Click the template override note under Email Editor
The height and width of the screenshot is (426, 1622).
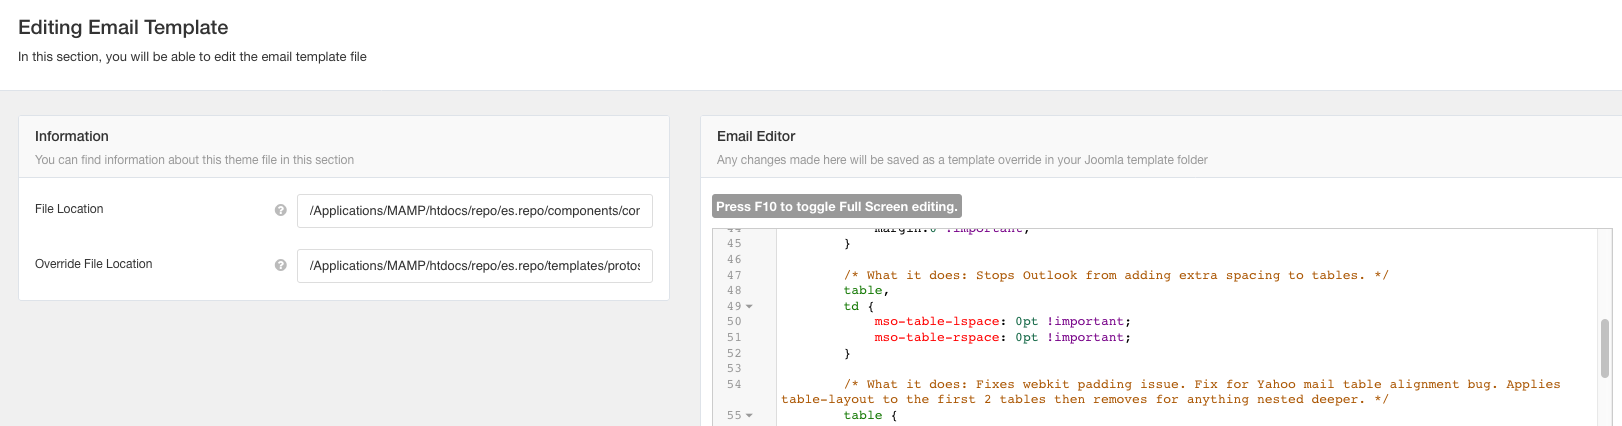(962, 160)
